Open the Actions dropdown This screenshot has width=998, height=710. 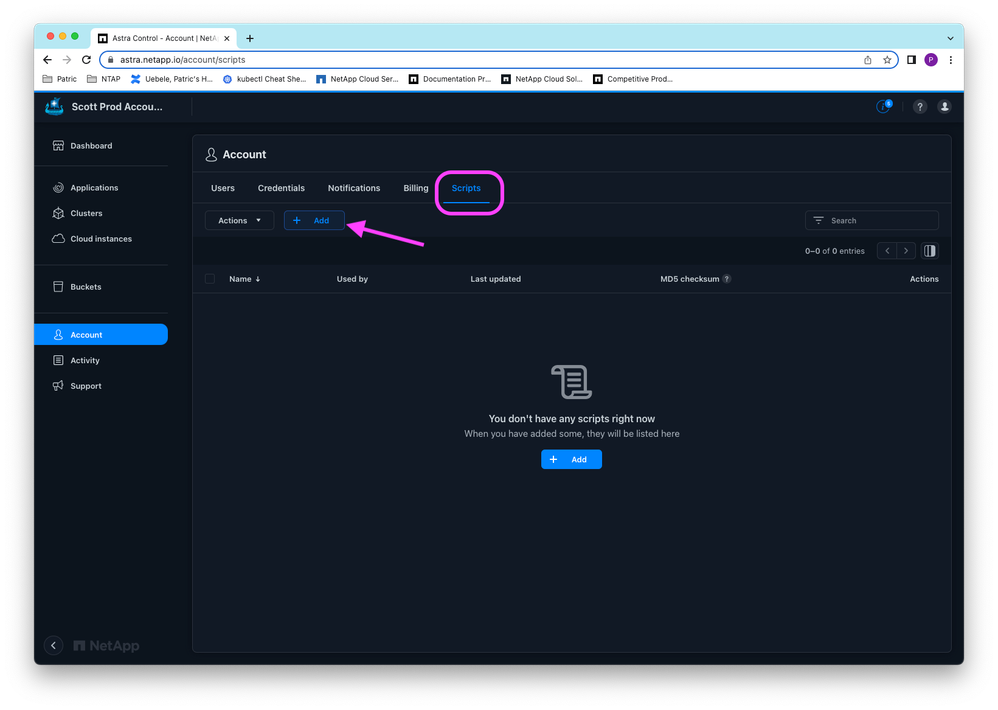coord(239,220)
